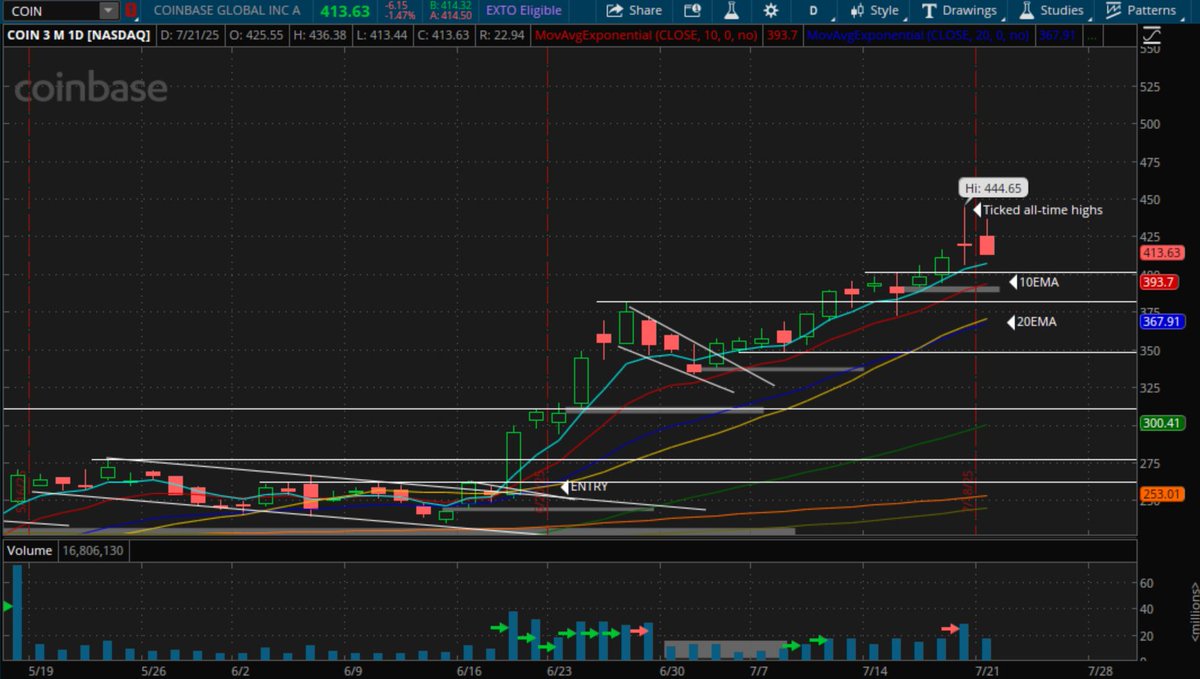Click the Share button
The image size is (1200, 679).
[x=634, y=11]
